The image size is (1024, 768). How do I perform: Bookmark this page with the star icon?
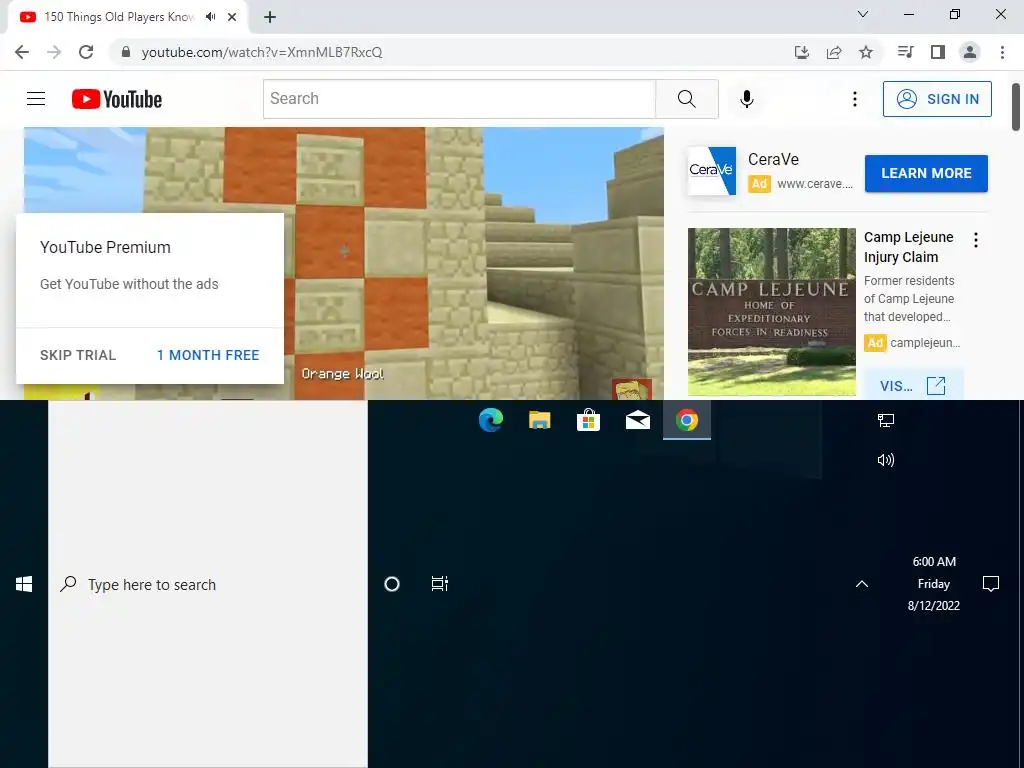point(866,52)
